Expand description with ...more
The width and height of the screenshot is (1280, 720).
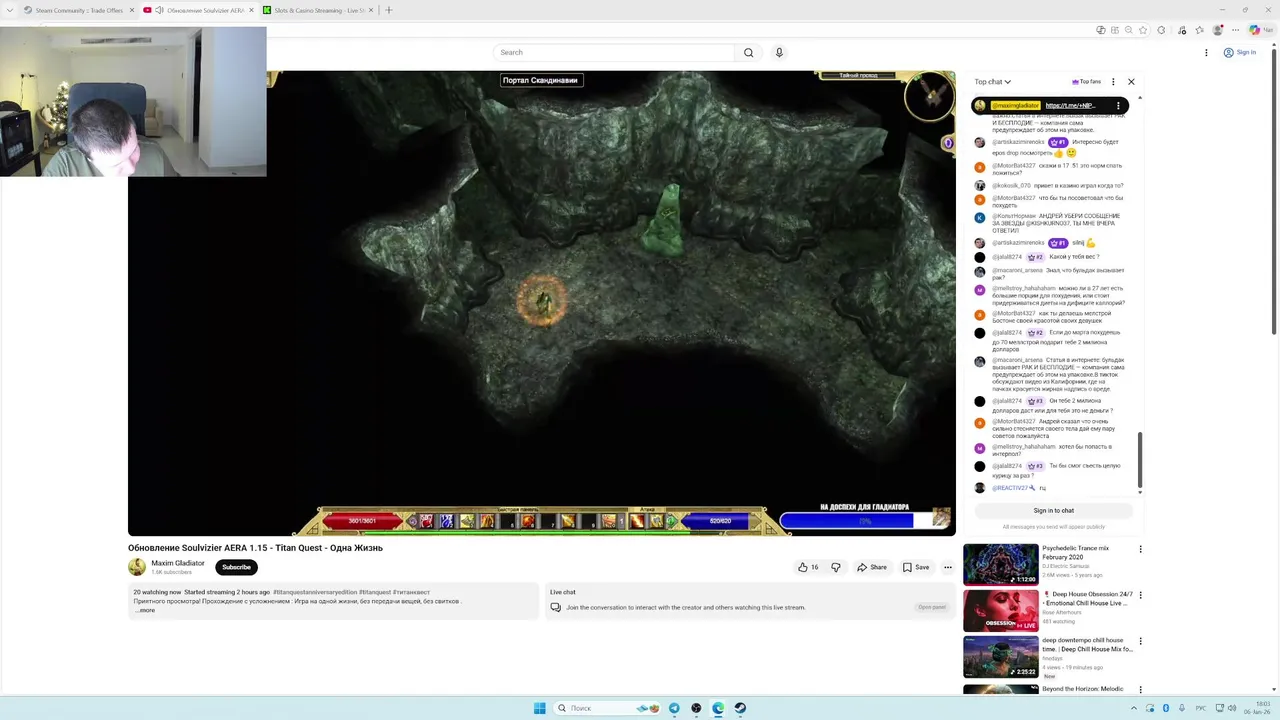145,610
